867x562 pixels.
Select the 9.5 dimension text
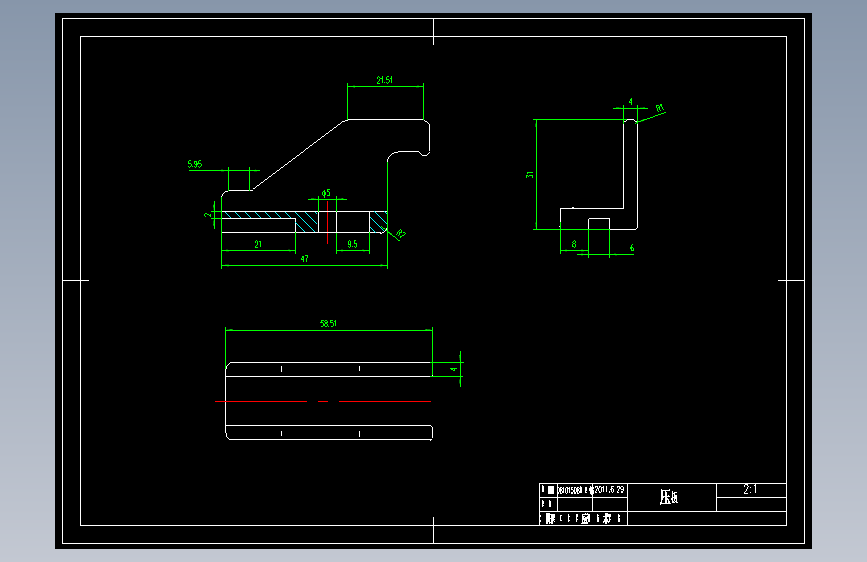click(x=352, y=244)
